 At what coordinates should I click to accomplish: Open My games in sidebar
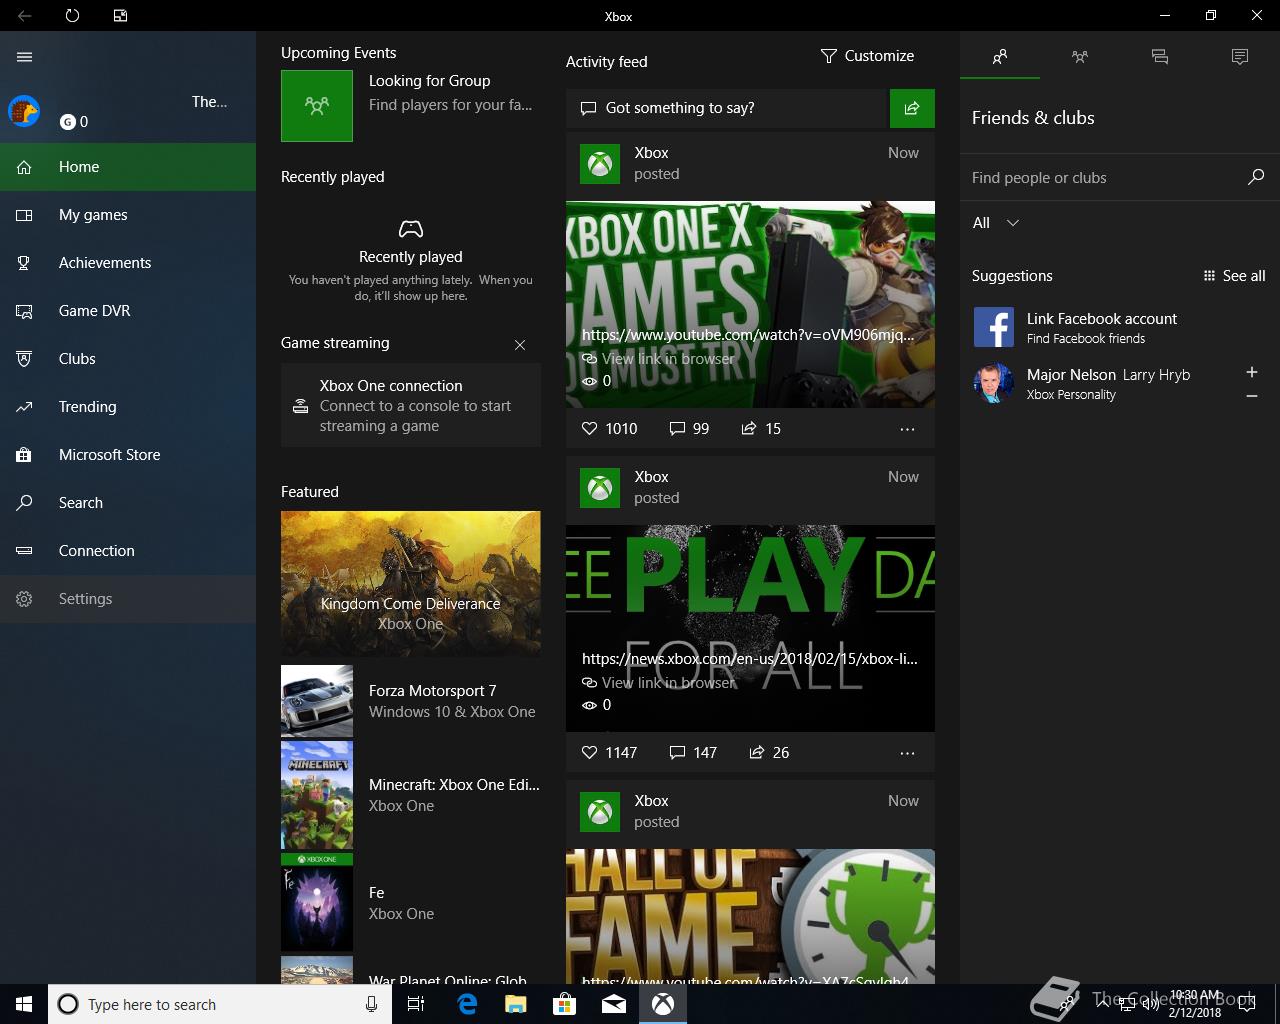coord(128,215)
